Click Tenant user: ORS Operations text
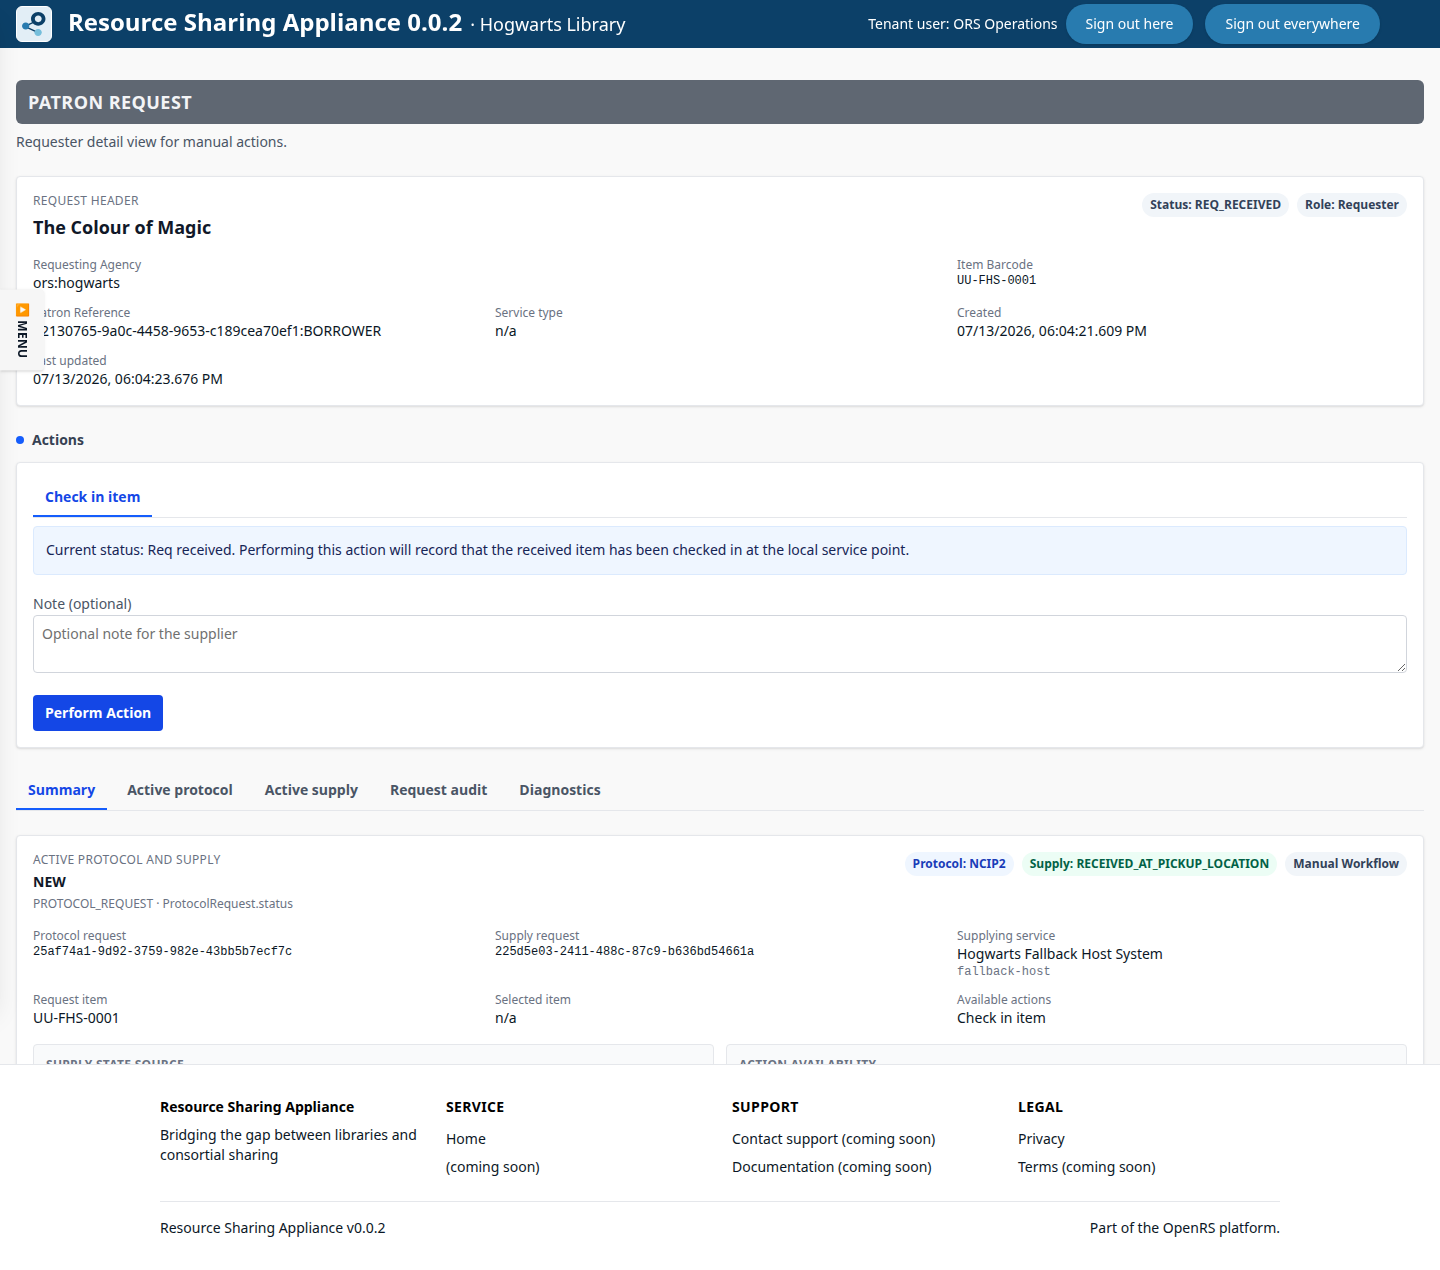This screenshot has width=1440, height=1270. pyautogui.click(x=962, y=24)
